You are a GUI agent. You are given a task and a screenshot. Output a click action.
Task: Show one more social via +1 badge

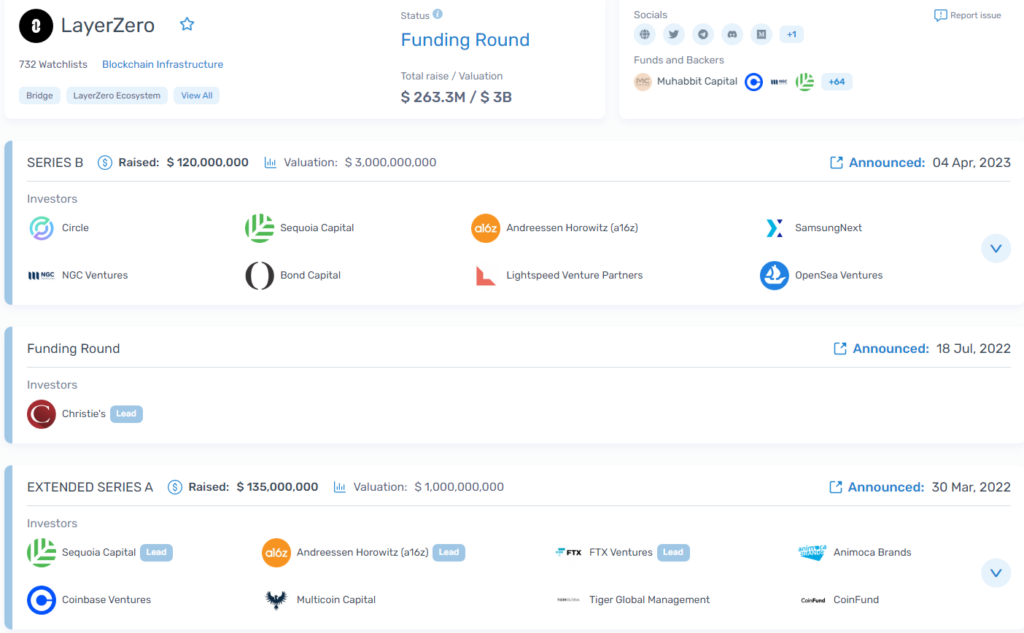pos(791,34)
